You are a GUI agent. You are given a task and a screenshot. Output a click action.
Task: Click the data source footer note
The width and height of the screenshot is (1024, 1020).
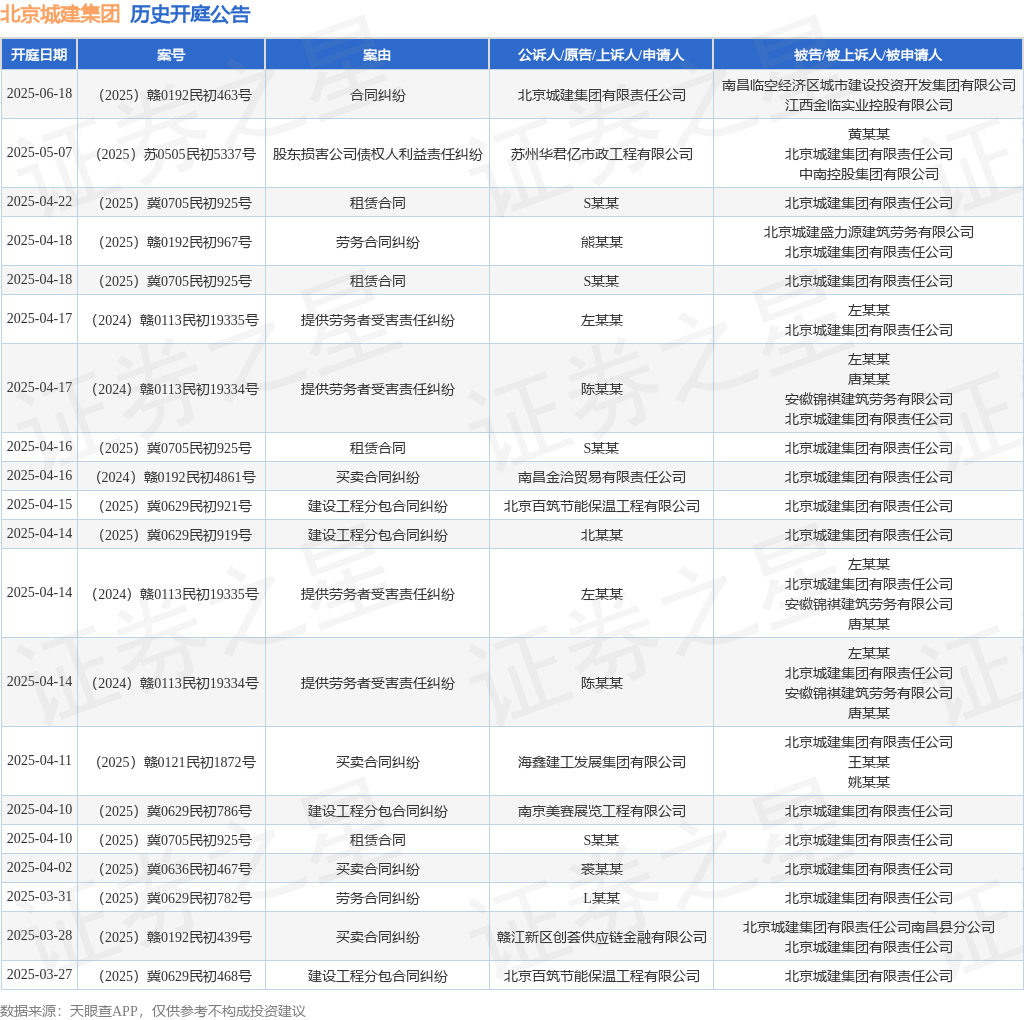pos(153,1011)
